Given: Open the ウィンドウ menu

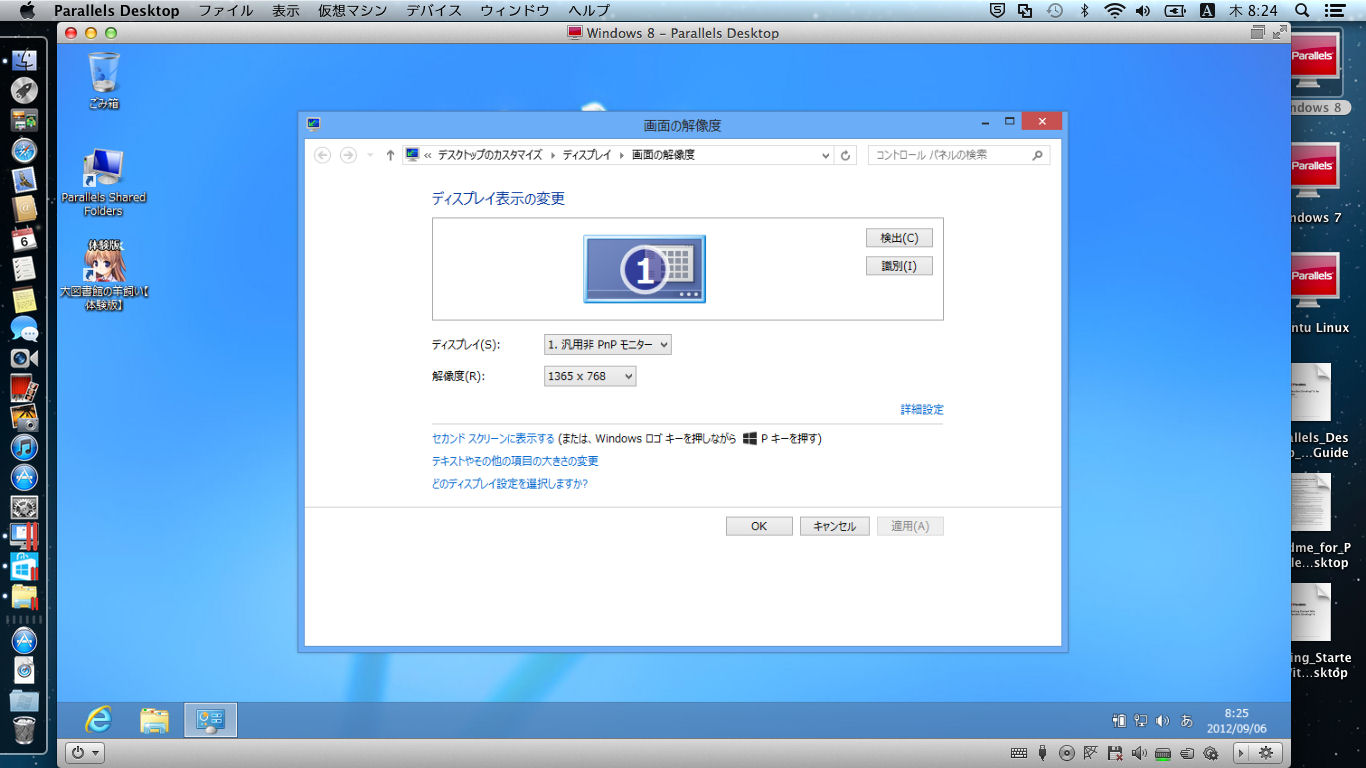Looking at the screenshot, I should tap(515, 10).
